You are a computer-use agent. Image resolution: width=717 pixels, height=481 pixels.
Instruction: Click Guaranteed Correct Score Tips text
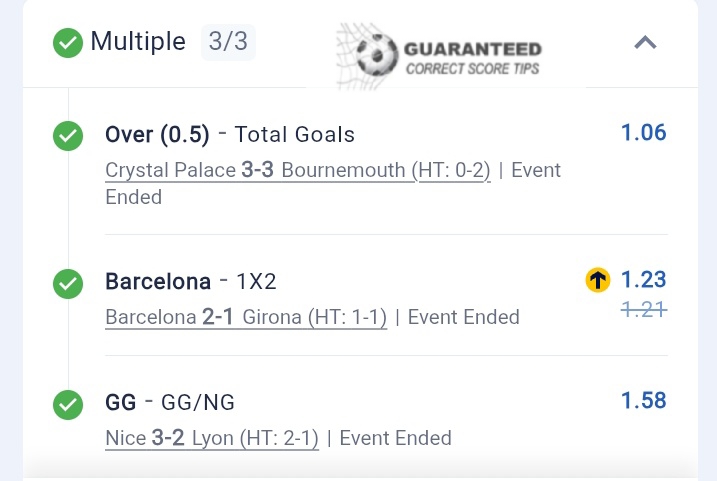click(x=473, y=58)
